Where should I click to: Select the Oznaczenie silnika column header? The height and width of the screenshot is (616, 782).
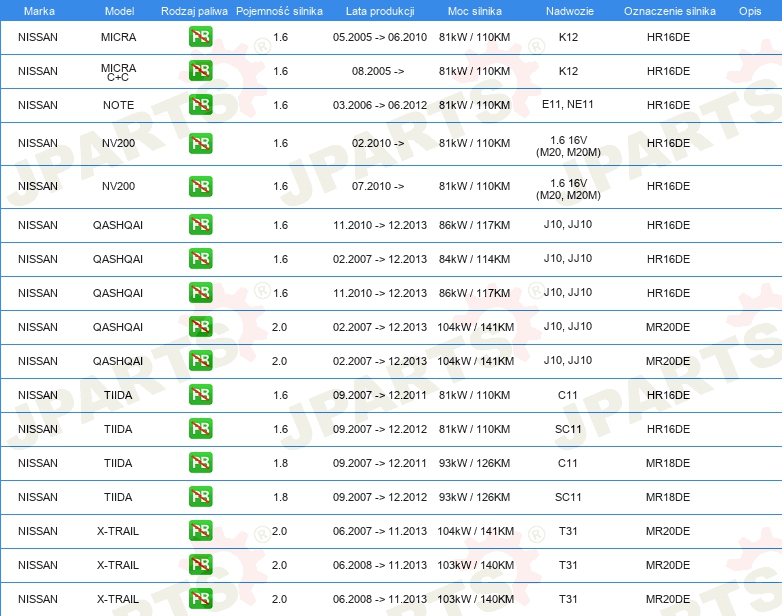pyautogui.click(x=669, y=11)
